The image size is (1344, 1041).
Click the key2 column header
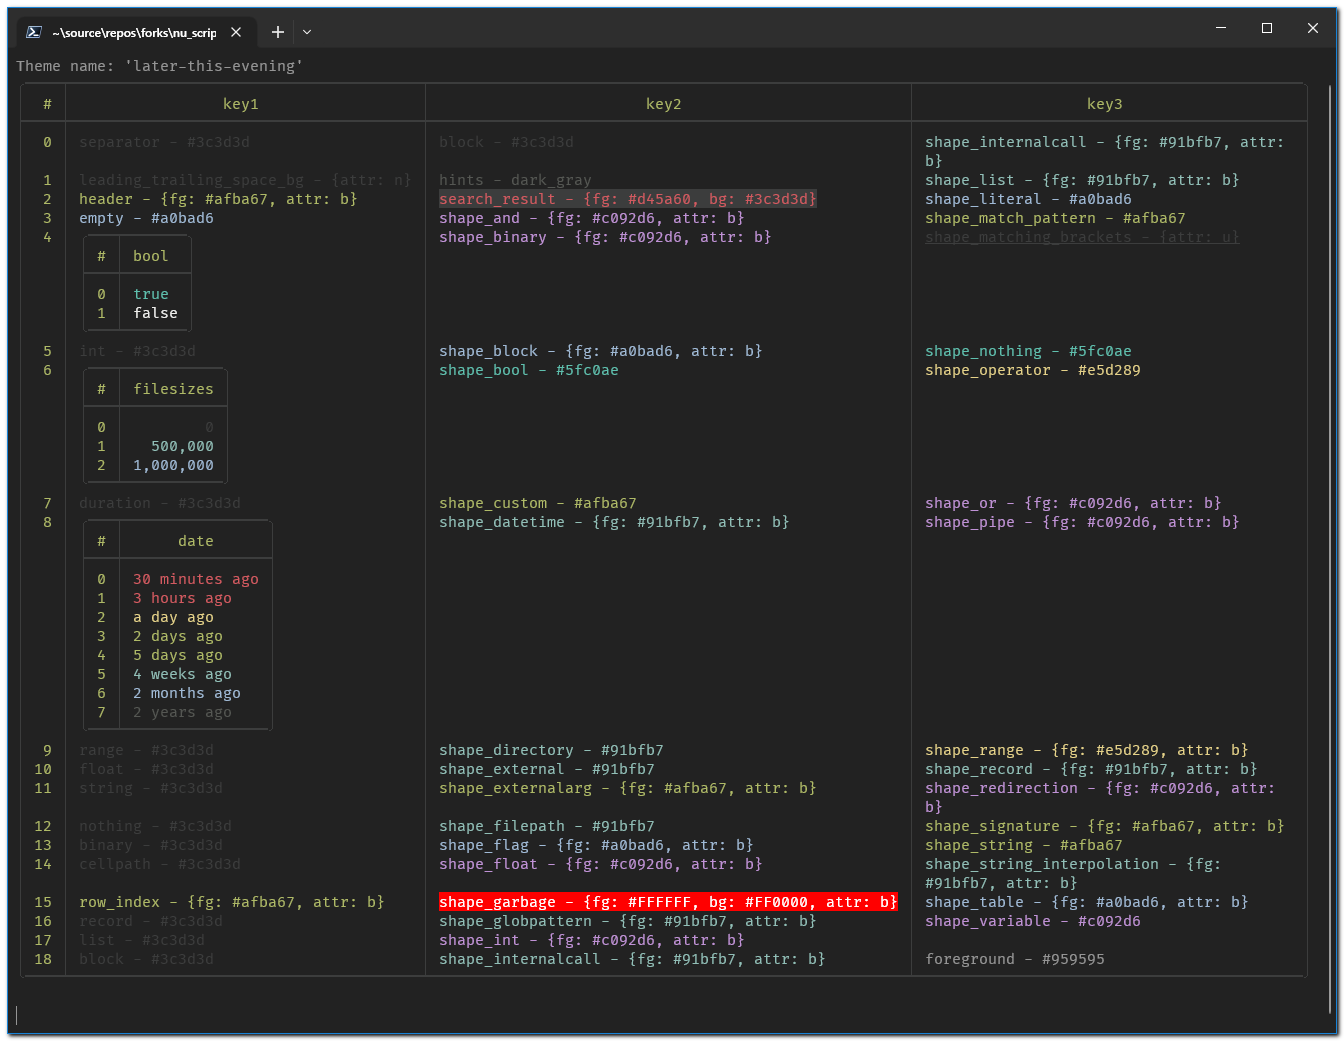pyautogui.click(x=664, y=104)
